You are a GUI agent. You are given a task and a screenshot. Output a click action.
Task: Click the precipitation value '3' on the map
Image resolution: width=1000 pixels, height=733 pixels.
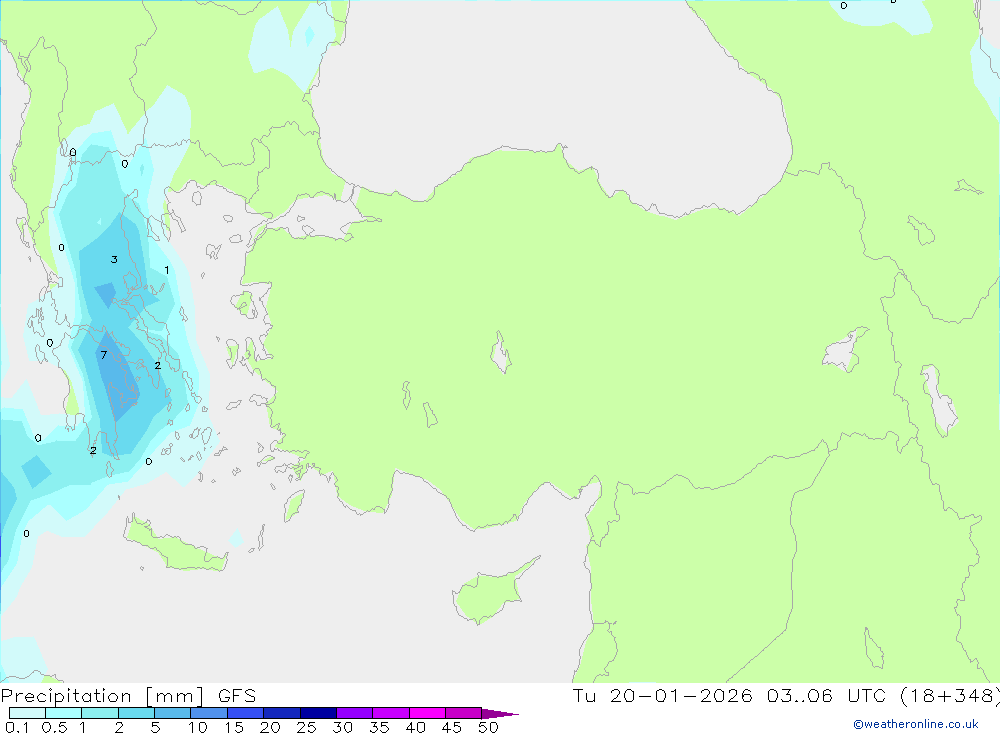point(114,259)
